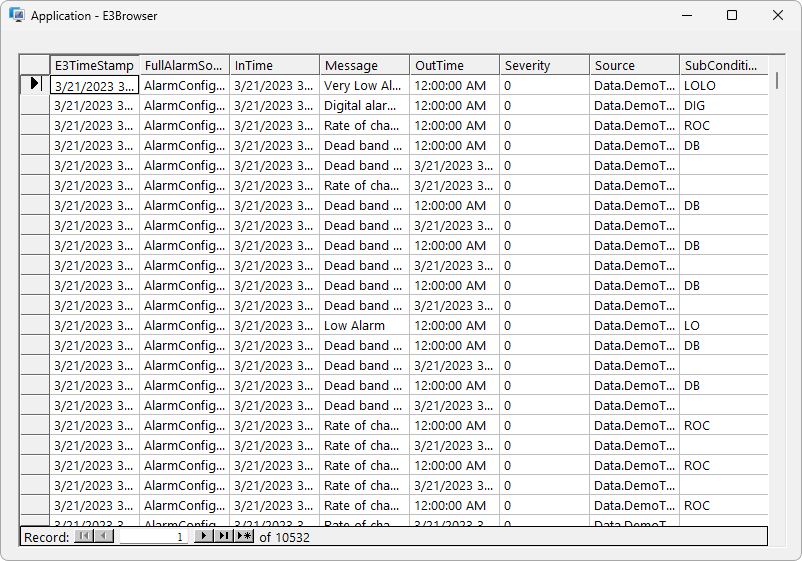Add new record asterisk icon

click(244, 536)
